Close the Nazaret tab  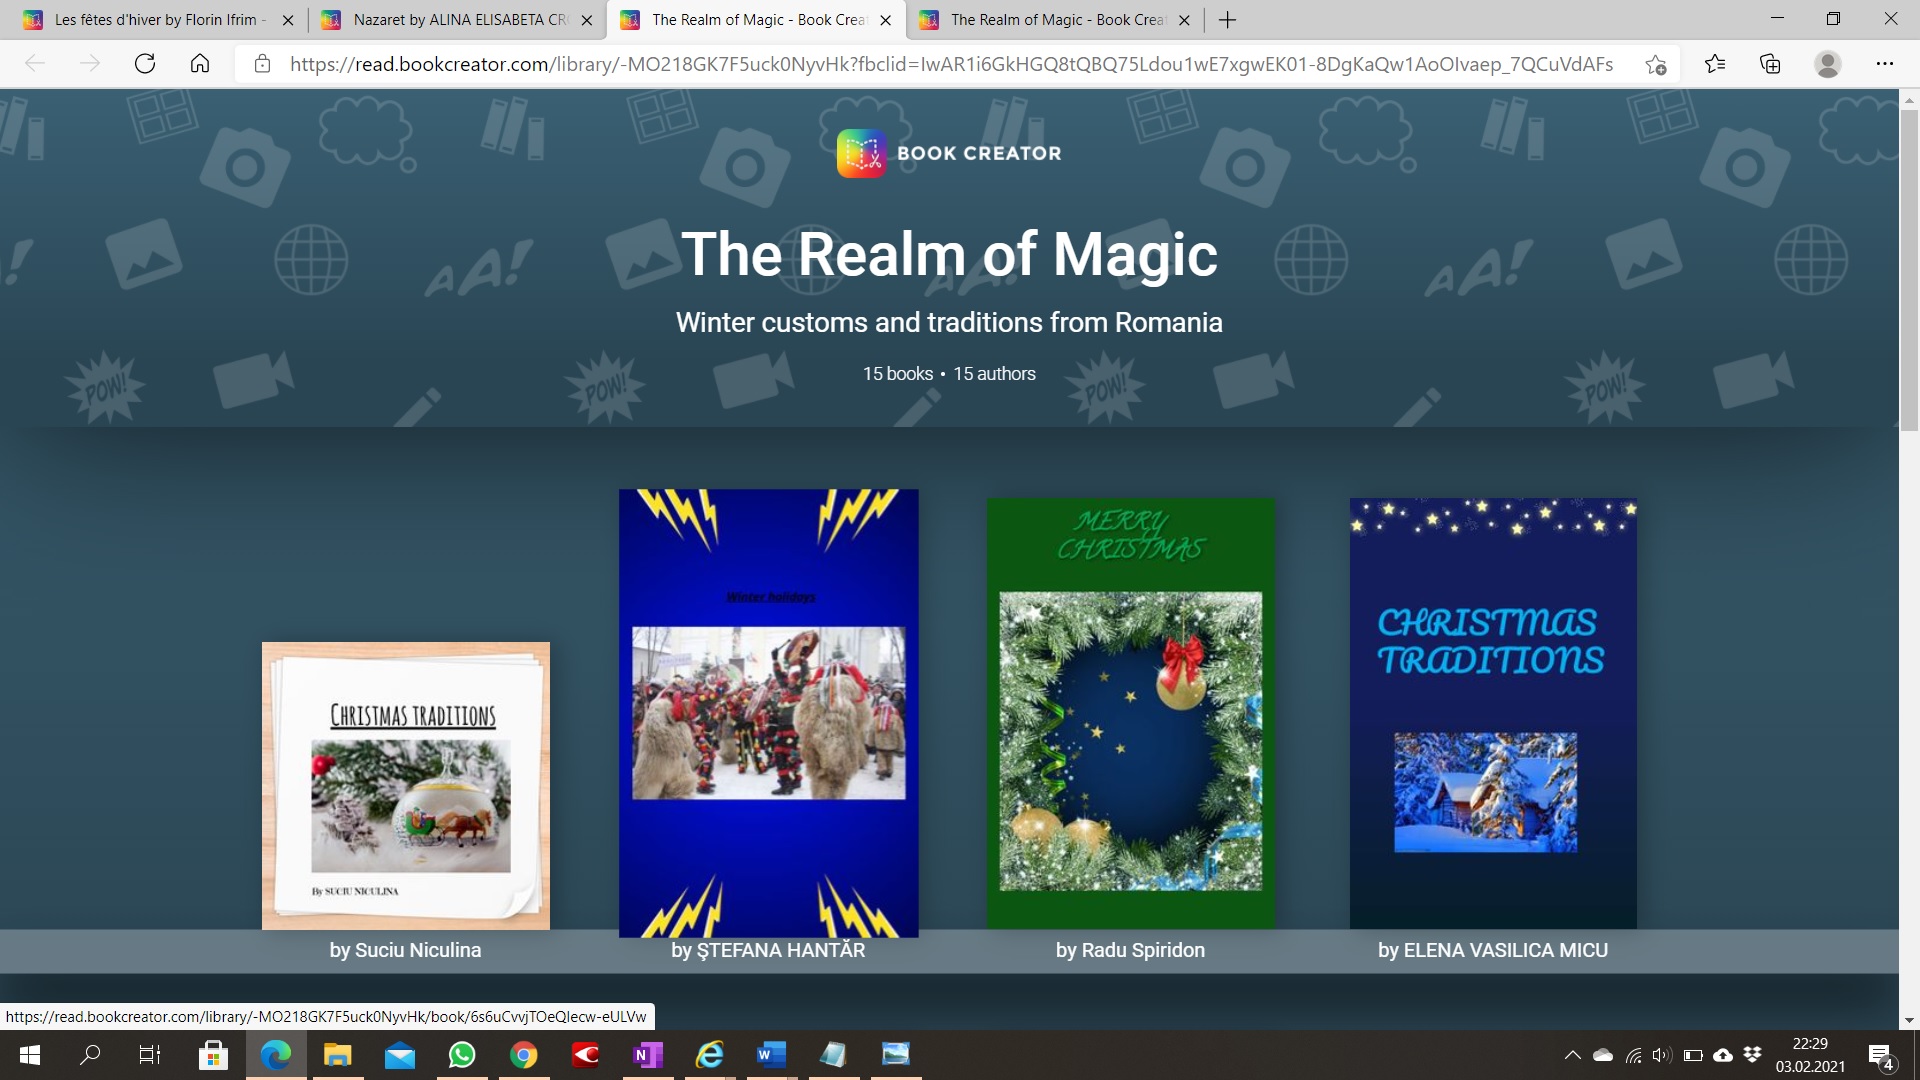coord(587,20)
